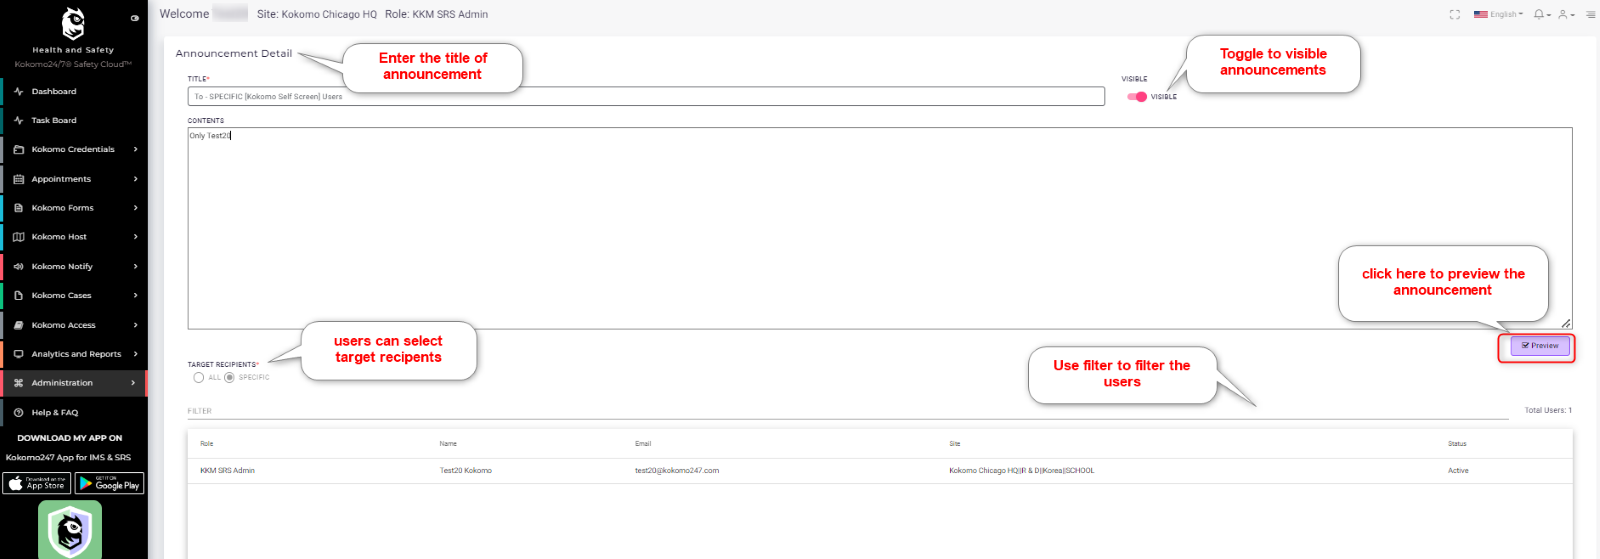The width and height of the screenshot is (1600, 559).
Task: Toggle fullscreen mode icon in top bar
Action: tap(1455, 14)
